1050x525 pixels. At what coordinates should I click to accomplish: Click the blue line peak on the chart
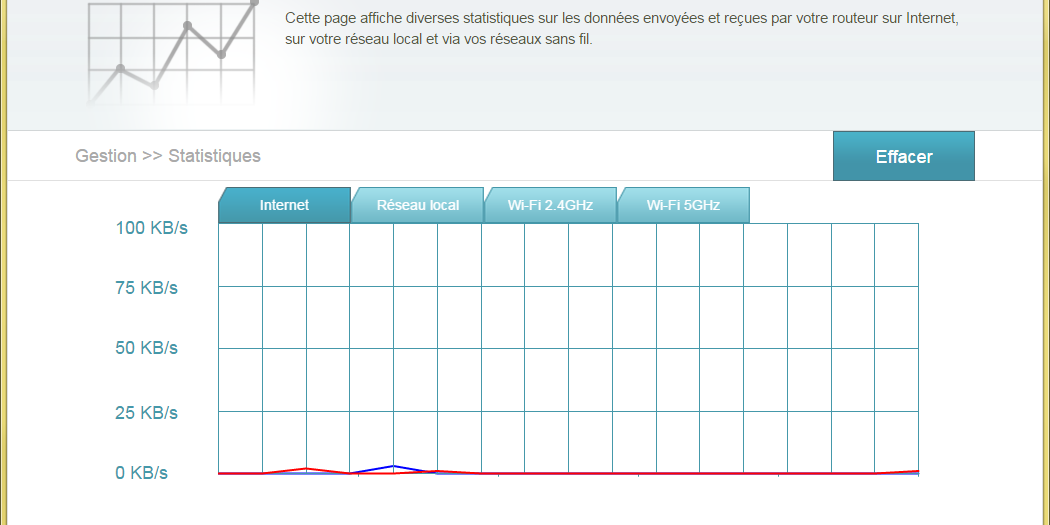(394, 466)
